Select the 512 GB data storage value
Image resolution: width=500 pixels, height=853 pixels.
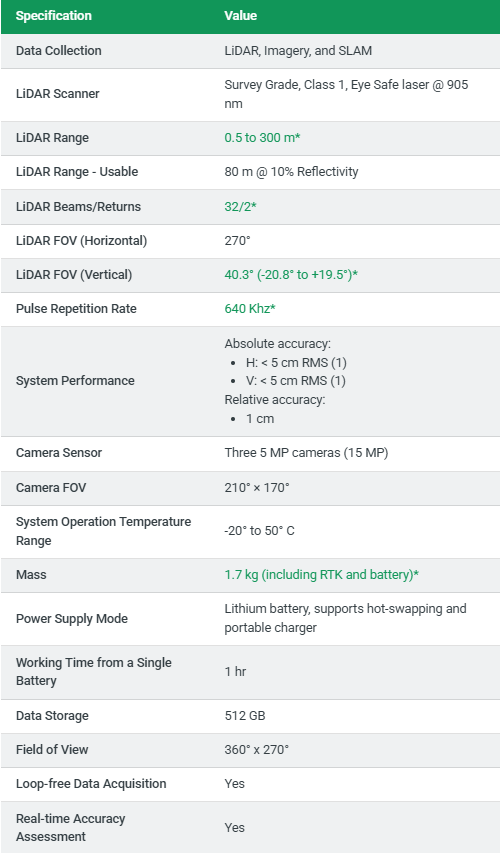click(x=245, y=715)
